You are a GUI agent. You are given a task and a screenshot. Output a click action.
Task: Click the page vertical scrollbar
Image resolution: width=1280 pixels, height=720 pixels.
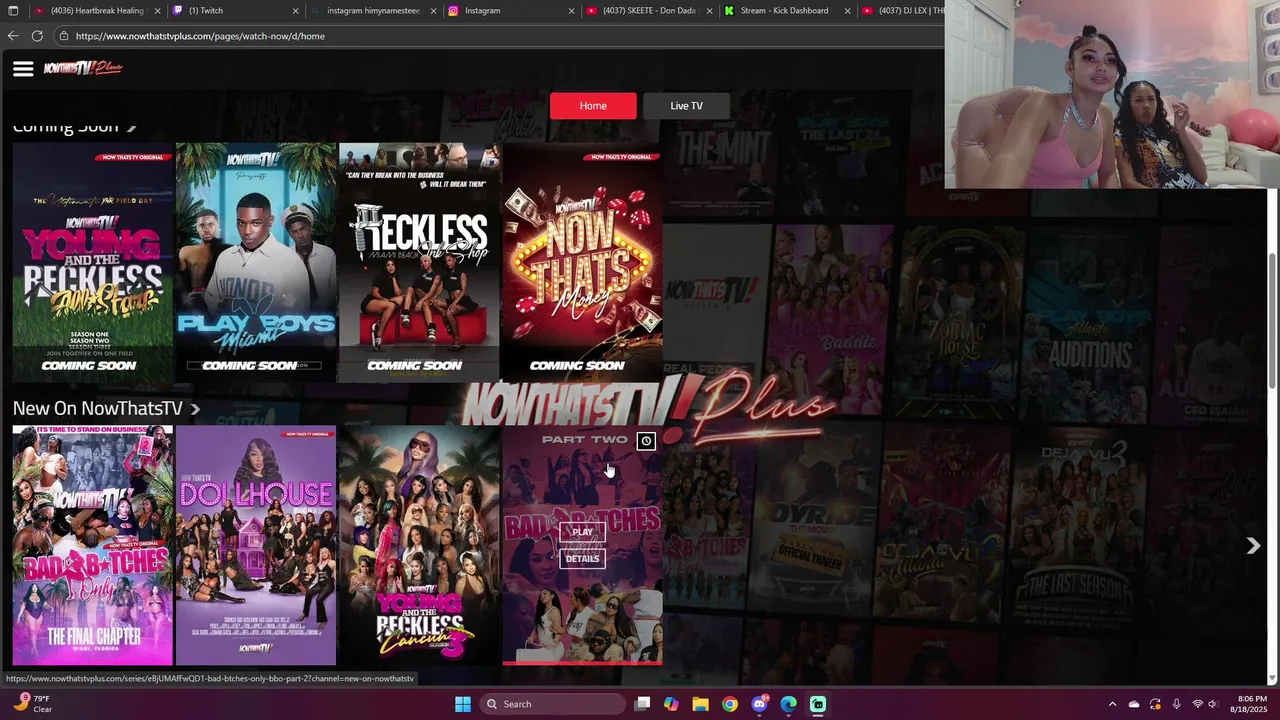(1273, 322)
